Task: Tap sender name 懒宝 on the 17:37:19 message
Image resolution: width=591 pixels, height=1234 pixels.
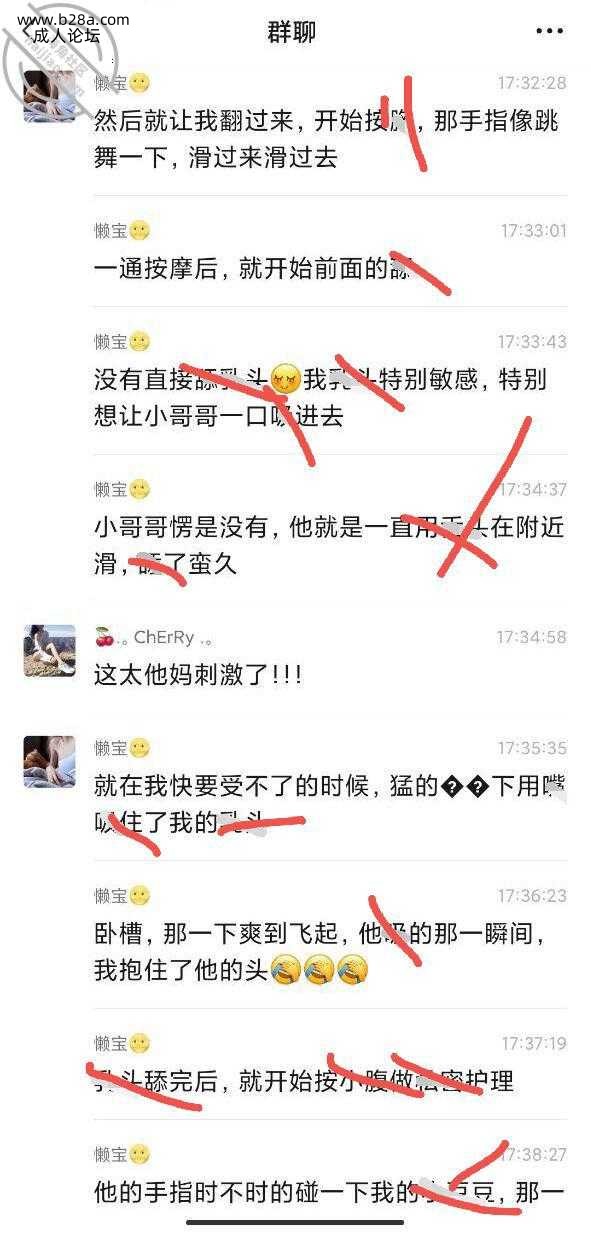Action: [111, 1044]
